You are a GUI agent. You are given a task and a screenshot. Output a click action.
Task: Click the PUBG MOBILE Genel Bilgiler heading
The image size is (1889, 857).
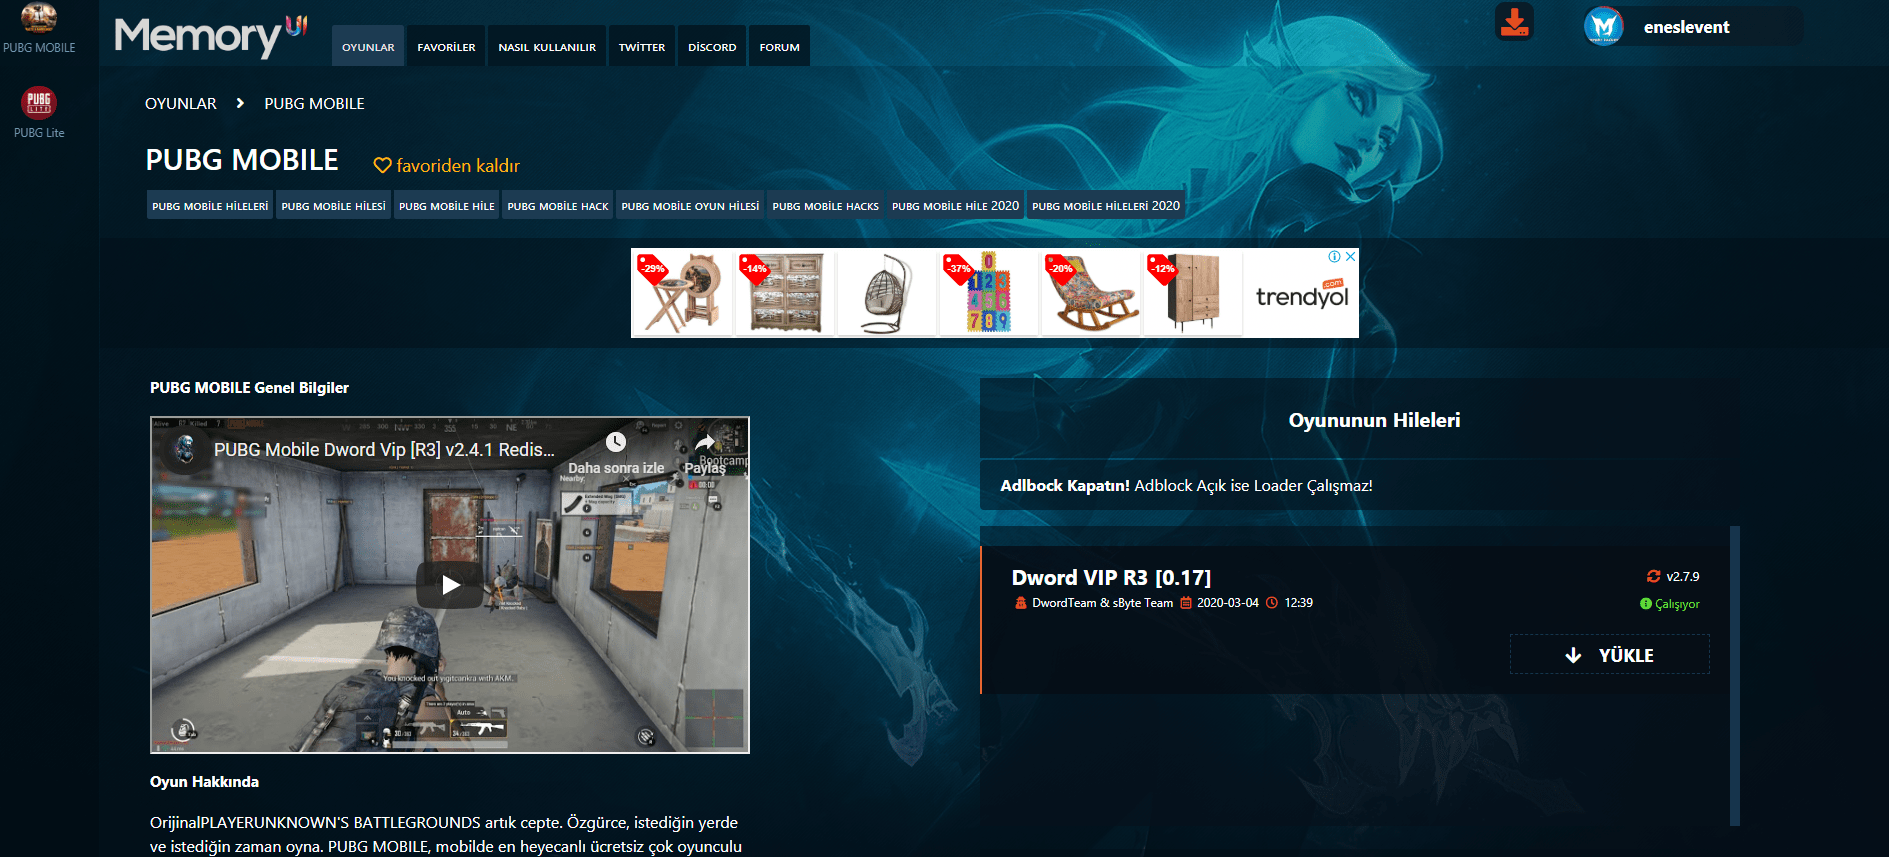tap(249, 388)
